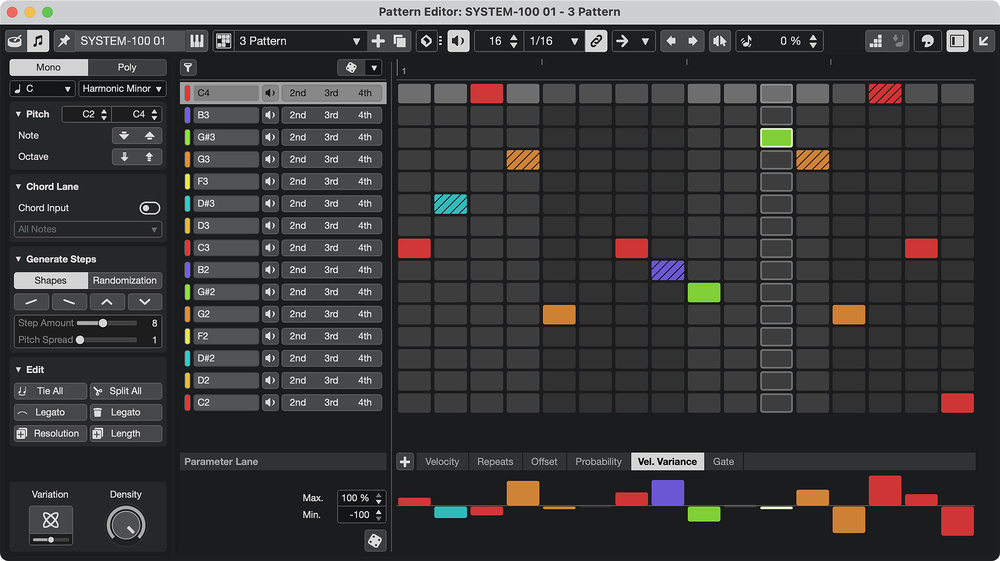
Task: Mute the C3 lane speaker
Action: click(270, 248)
